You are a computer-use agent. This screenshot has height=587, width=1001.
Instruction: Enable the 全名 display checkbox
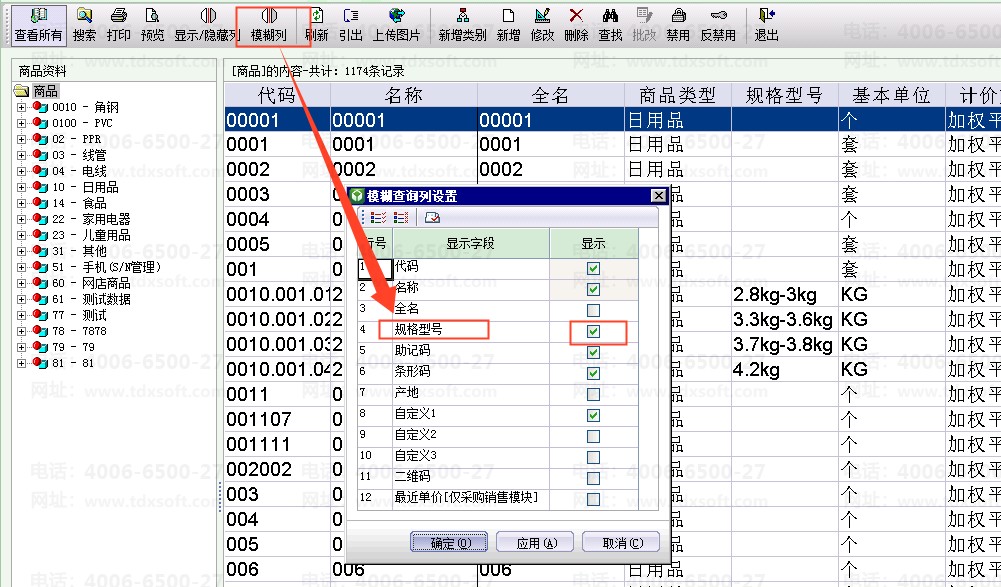(x=594, y=310)
